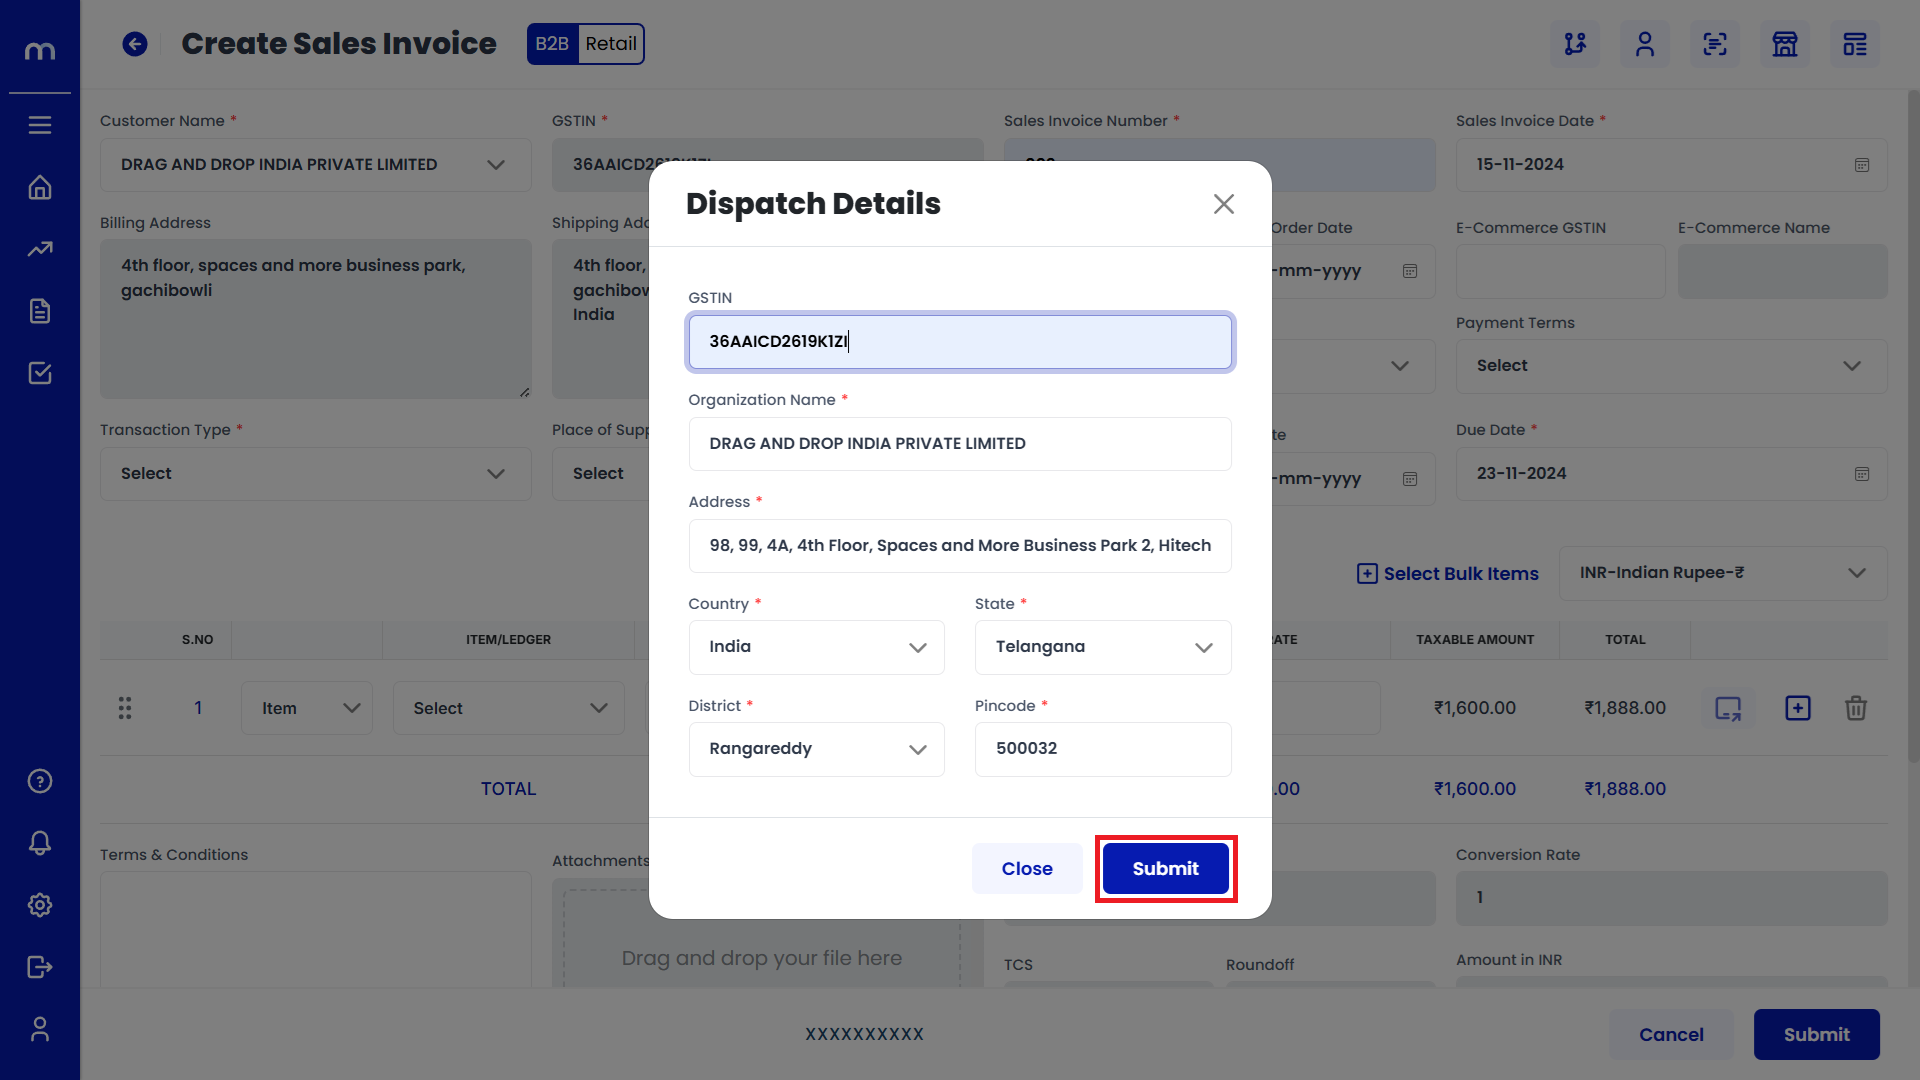The width and height of the screenshot is (1920, 1080).
Task: Open the documents icon in sidebar
Action: [x=40, y=311]
